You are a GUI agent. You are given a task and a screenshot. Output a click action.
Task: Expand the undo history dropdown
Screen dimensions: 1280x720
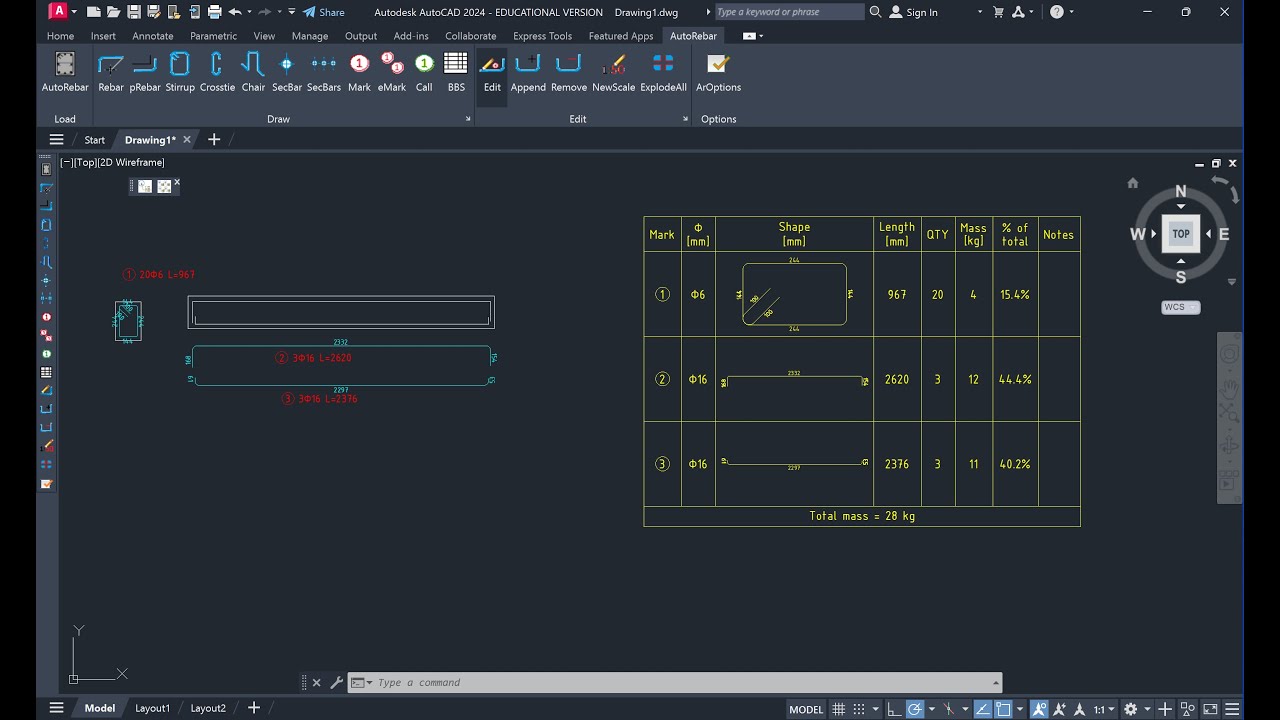[x=249, y=12]
